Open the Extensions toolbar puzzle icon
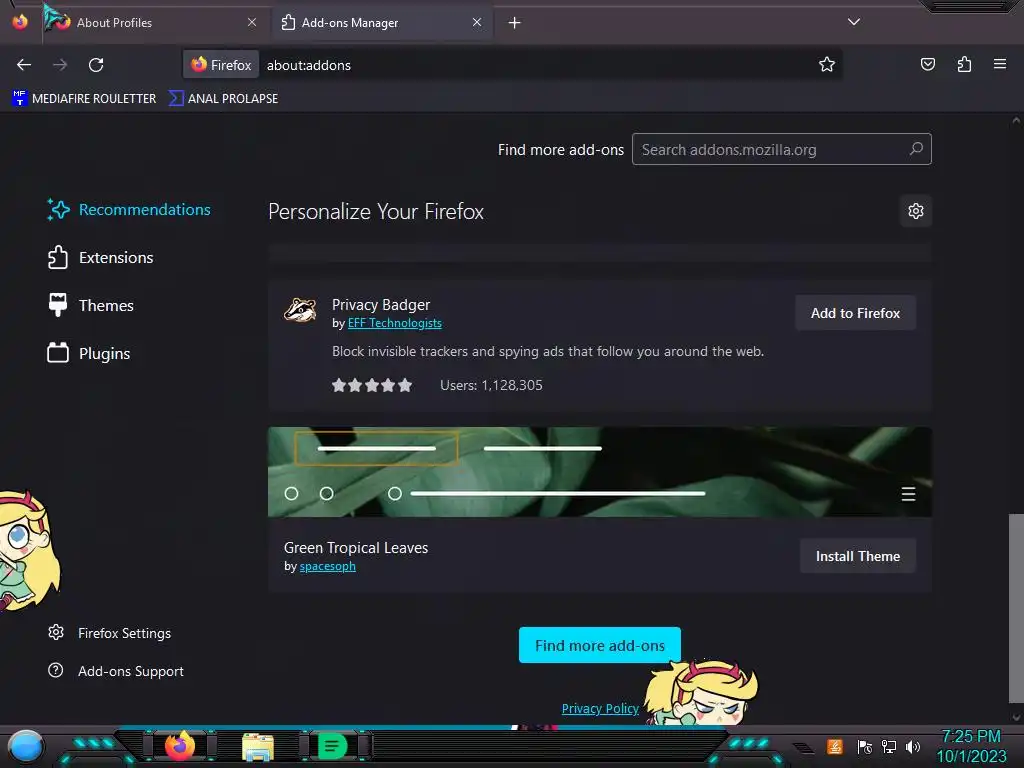Screen dimensions: 1024x768 964,64
